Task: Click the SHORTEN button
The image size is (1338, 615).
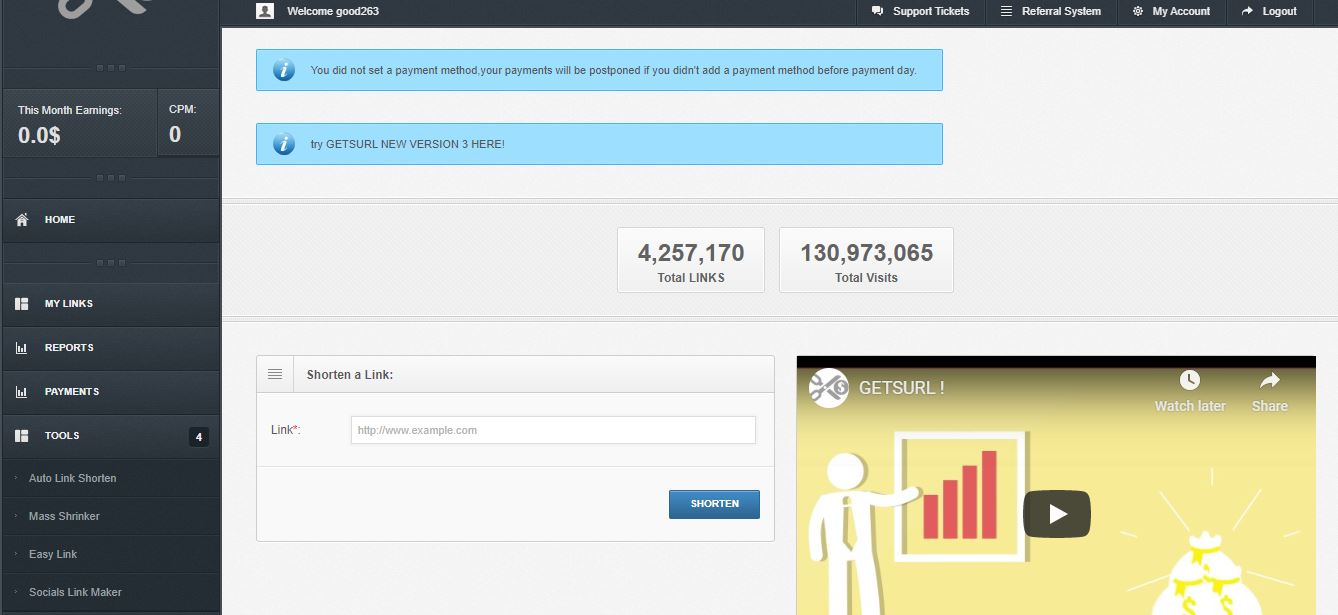Action: [x=714, y=504]
